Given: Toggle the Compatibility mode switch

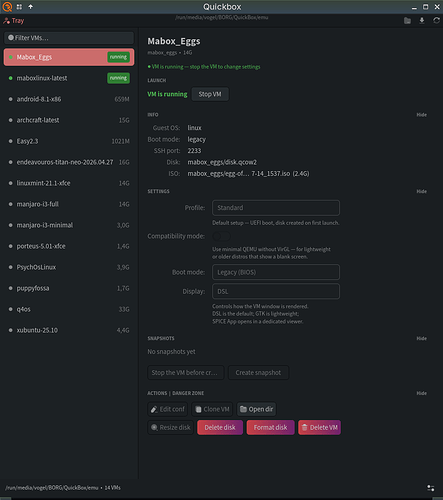Looking at the screenshot, I should point(222,236).
